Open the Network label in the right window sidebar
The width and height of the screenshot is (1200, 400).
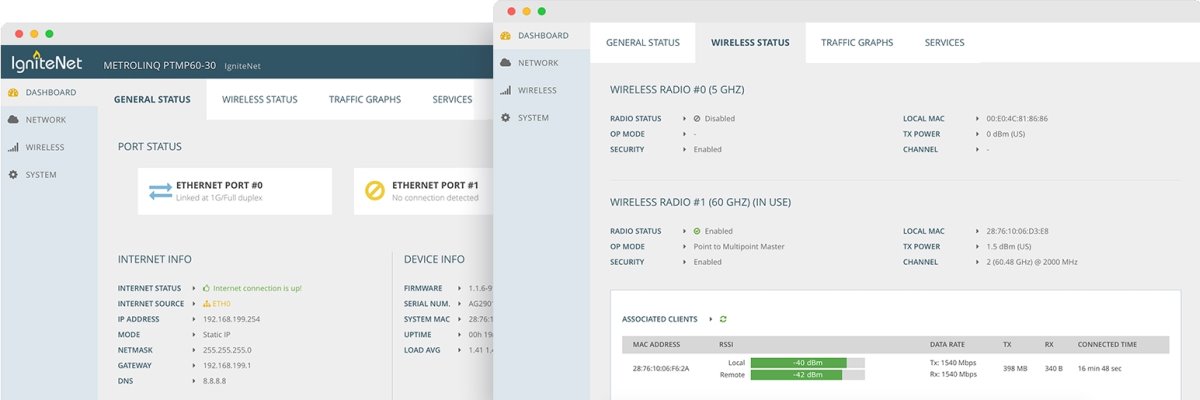pos(538,63)
